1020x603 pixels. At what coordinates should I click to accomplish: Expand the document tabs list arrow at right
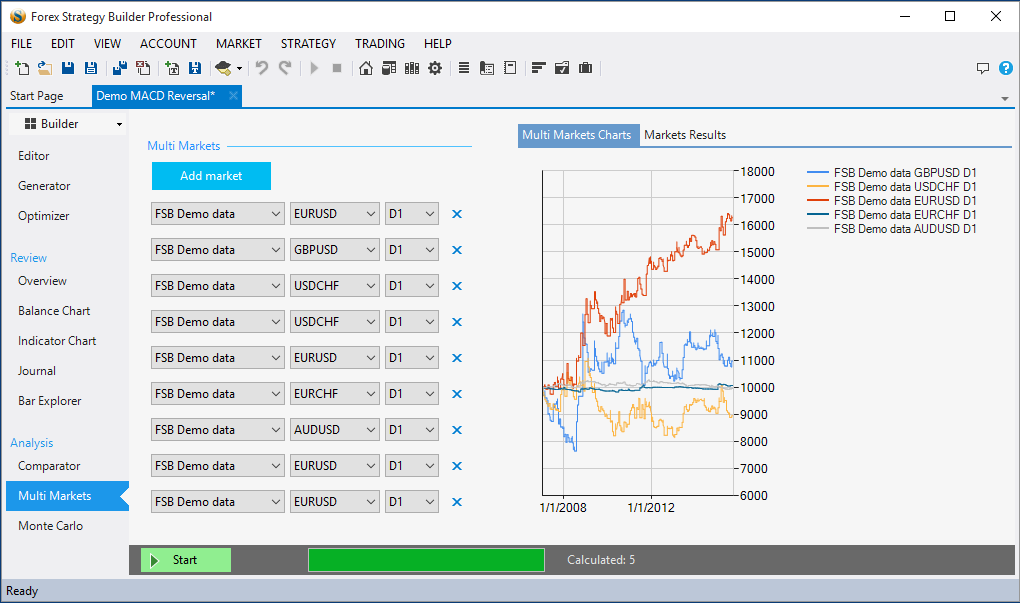[x=1005, y=99]
